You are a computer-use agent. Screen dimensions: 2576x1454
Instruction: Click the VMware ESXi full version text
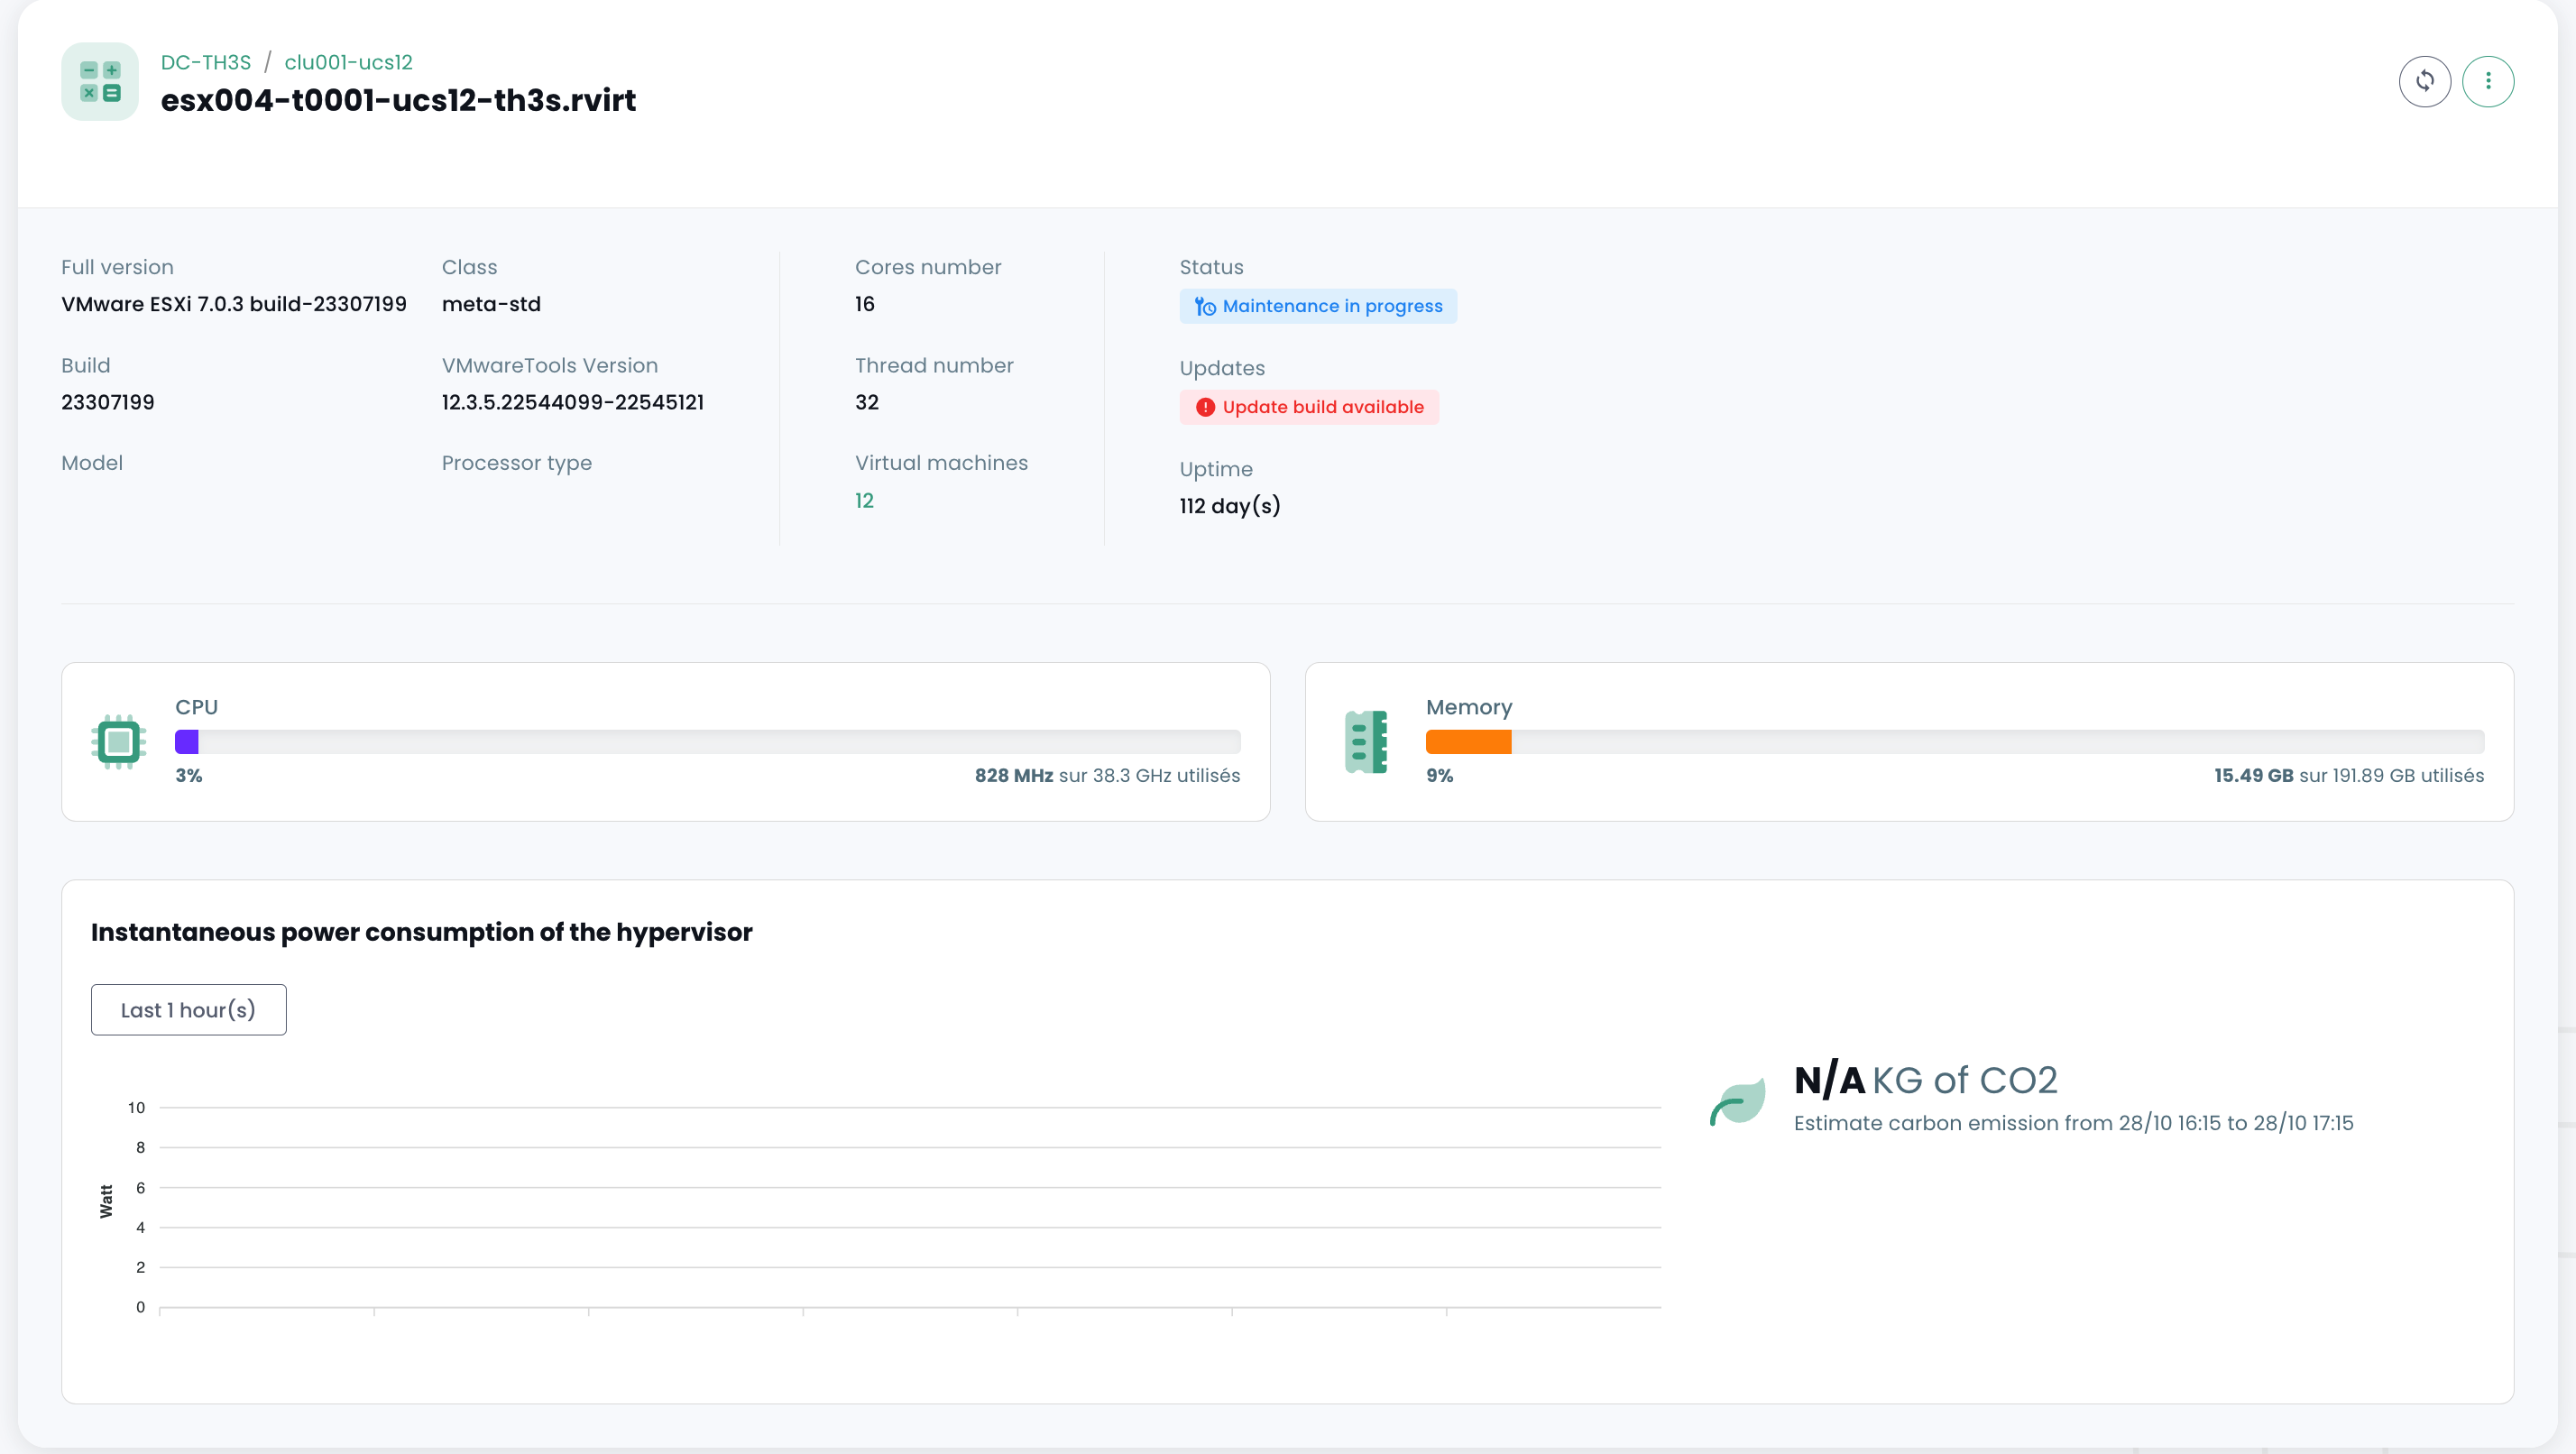tap(234, 304)
